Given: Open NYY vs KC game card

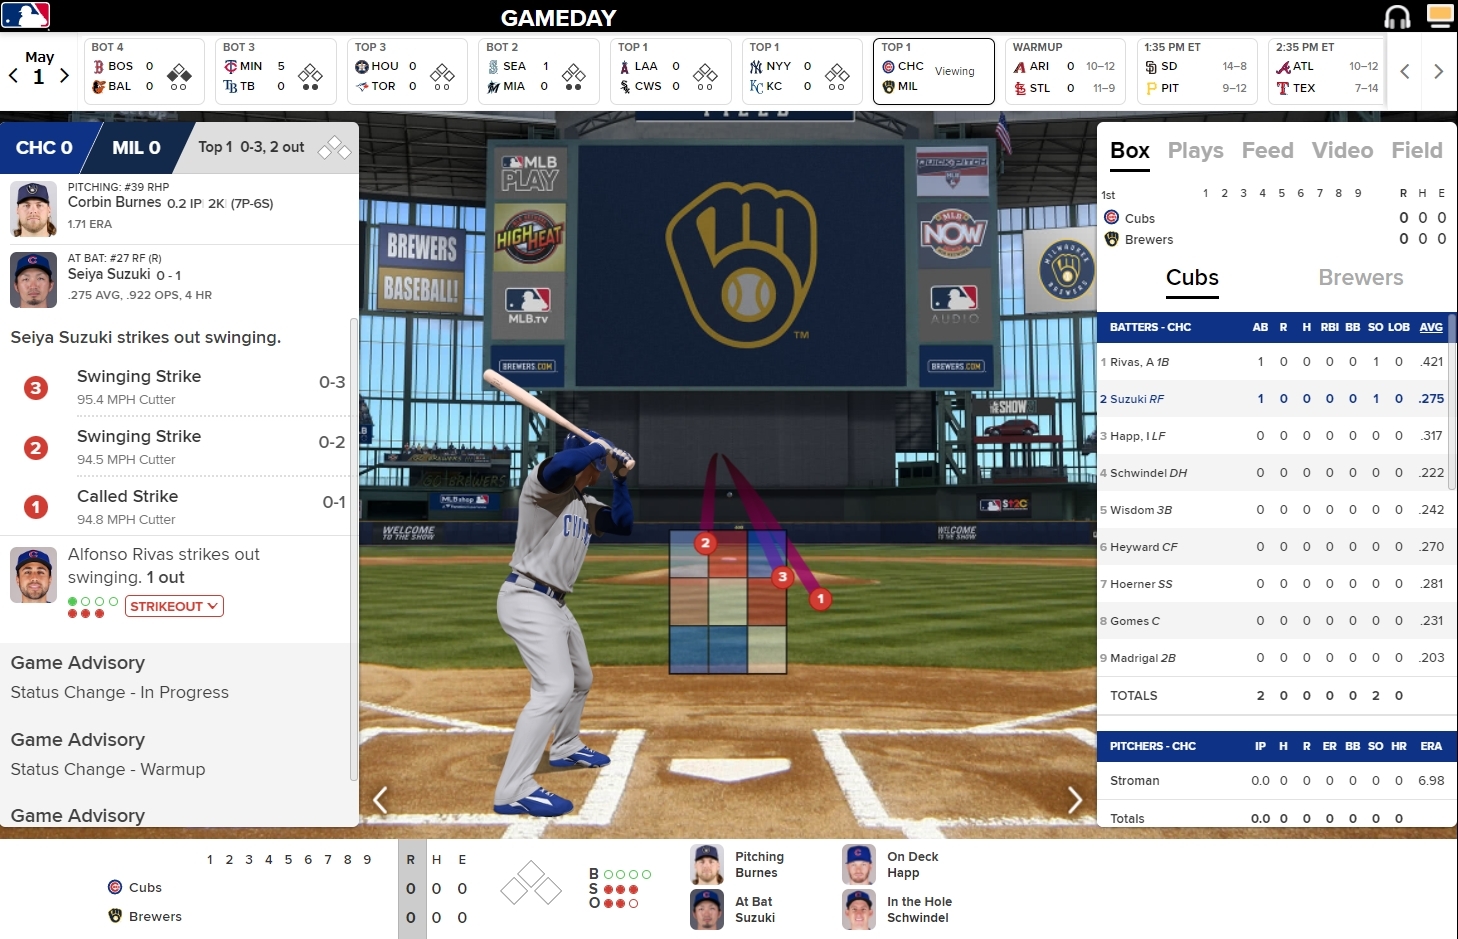Looking at the screenshot, I should pyautogui.click(x=800, y=71).
